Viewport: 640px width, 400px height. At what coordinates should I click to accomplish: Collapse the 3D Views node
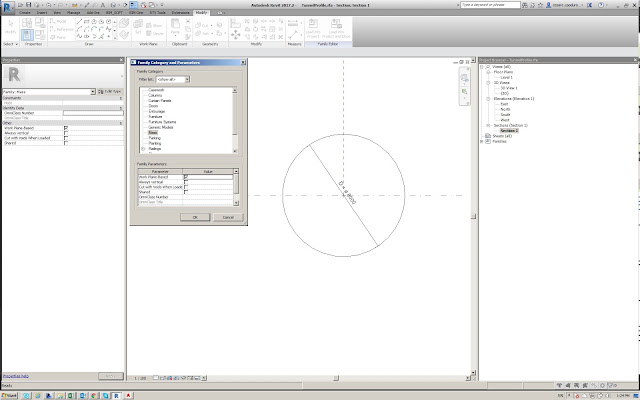point(488,82)
